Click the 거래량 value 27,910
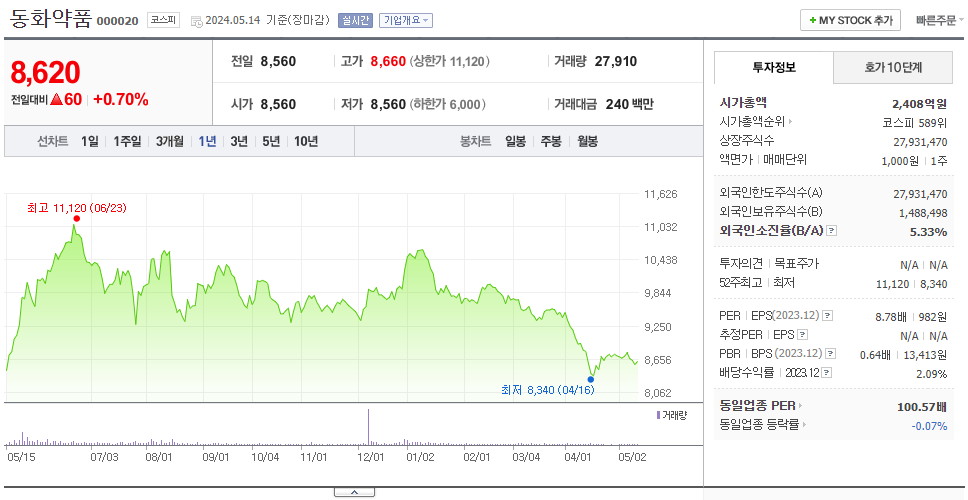The height and width of the screenshot is (500, 968). (615, 61)
